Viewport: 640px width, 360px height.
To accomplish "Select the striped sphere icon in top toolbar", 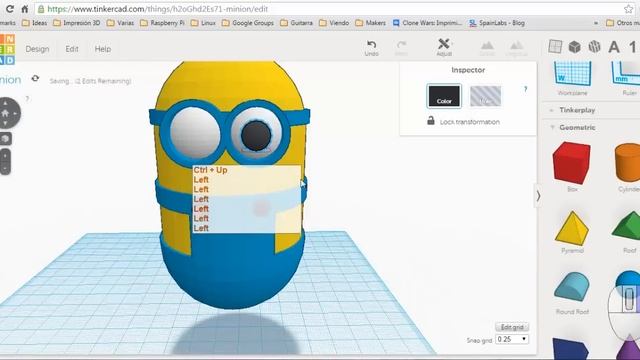I will [594, 47].
